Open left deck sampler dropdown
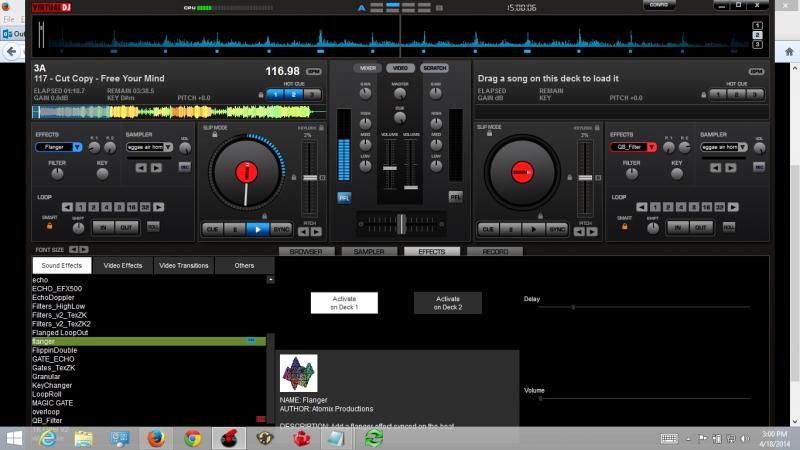The image size is (800, 450). (168, 147)
